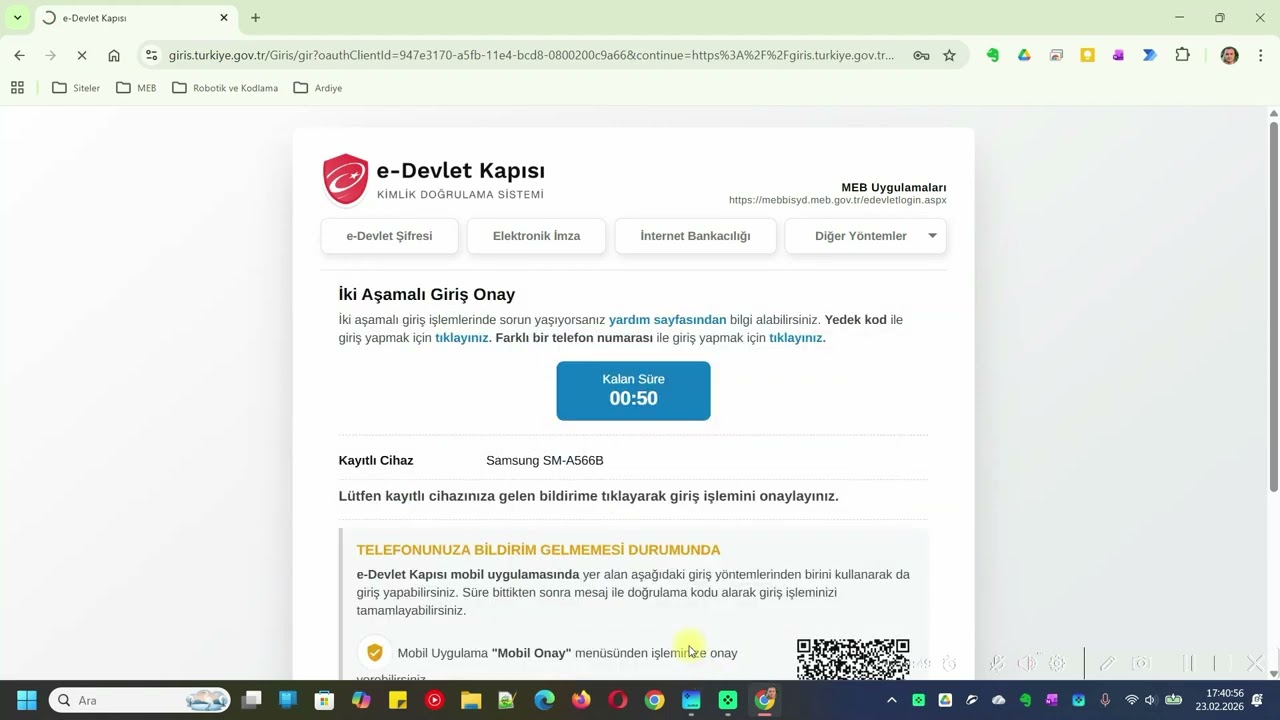The height and width of the screenshot is (720, 1280).
Task: Open File Explorer from the taskbar
Action: click(x=470, y=700)
